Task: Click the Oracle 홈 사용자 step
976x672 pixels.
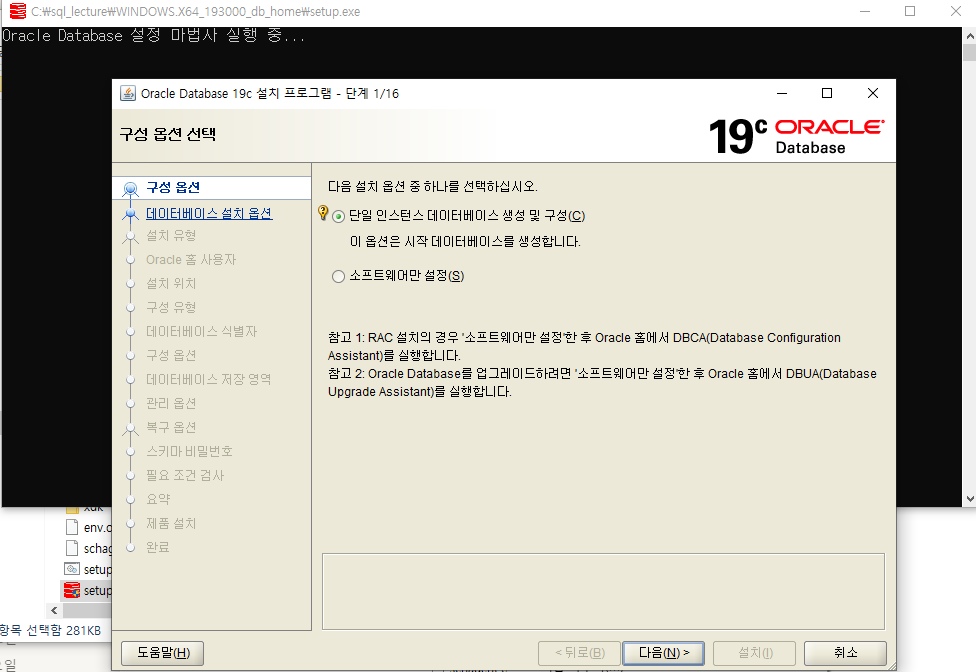Action: point(191,259)
